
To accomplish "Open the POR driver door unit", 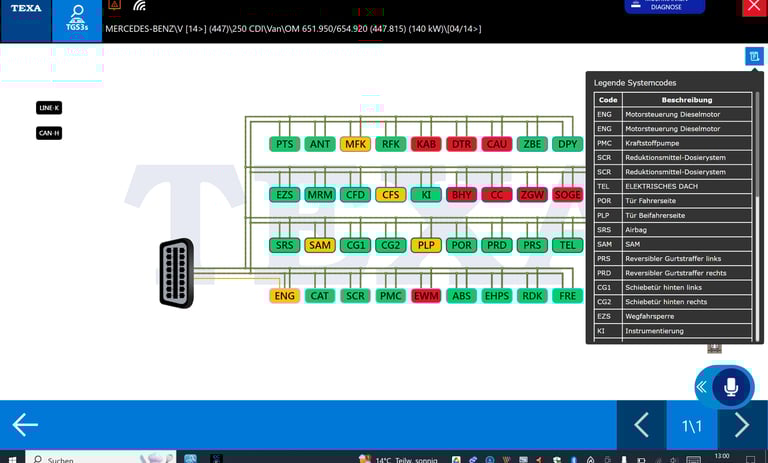I will pyautogui.click(x=461, y=245).
